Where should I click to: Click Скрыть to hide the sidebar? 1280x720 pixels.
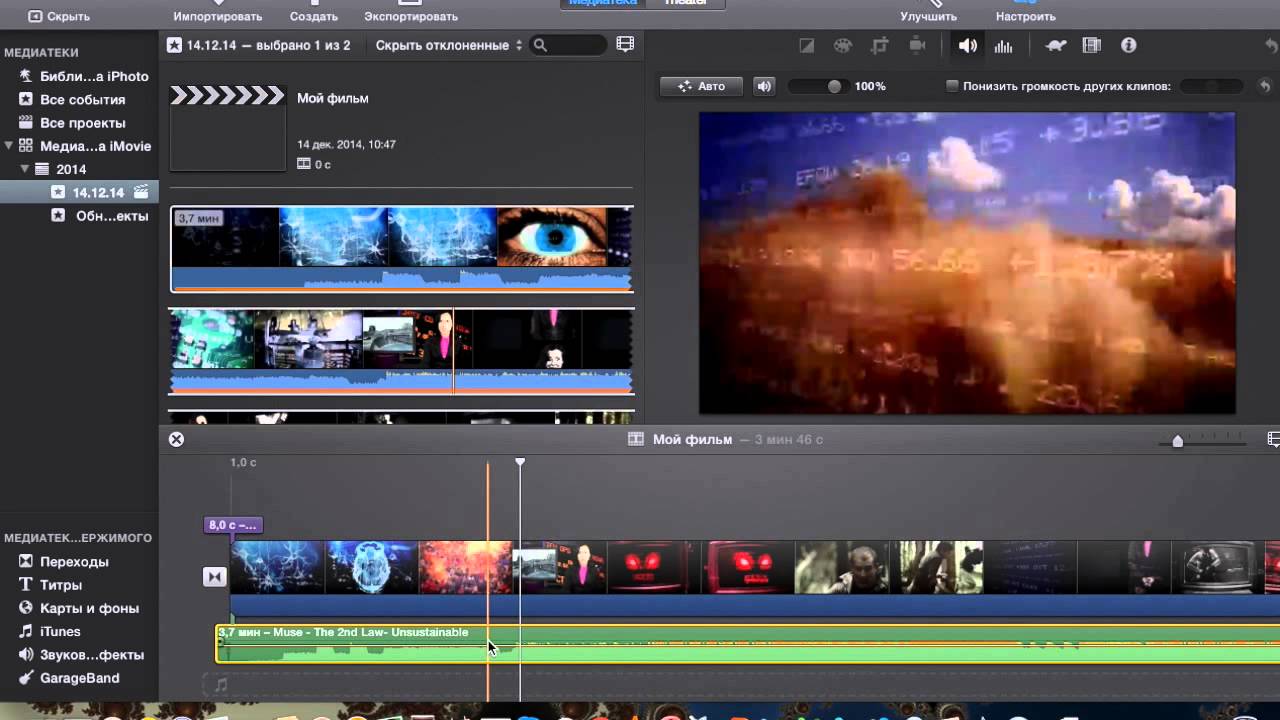[59, 16]
